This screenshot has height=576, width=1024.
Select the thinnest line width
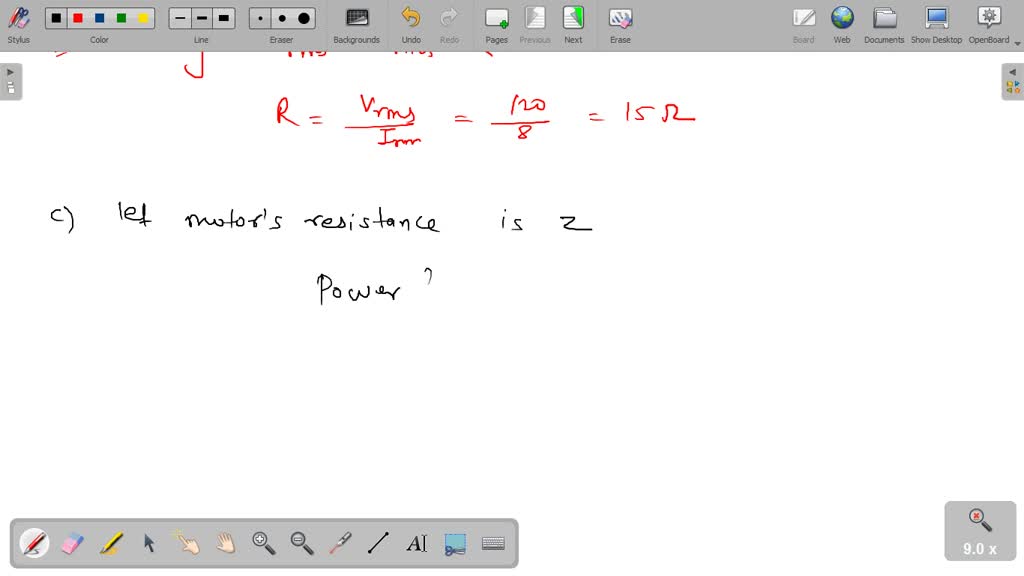[180, 18]
